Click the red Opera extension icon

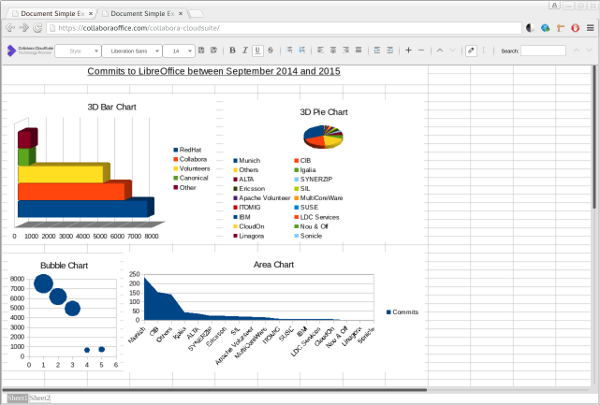pyautogui.click(x=575, y=28)
